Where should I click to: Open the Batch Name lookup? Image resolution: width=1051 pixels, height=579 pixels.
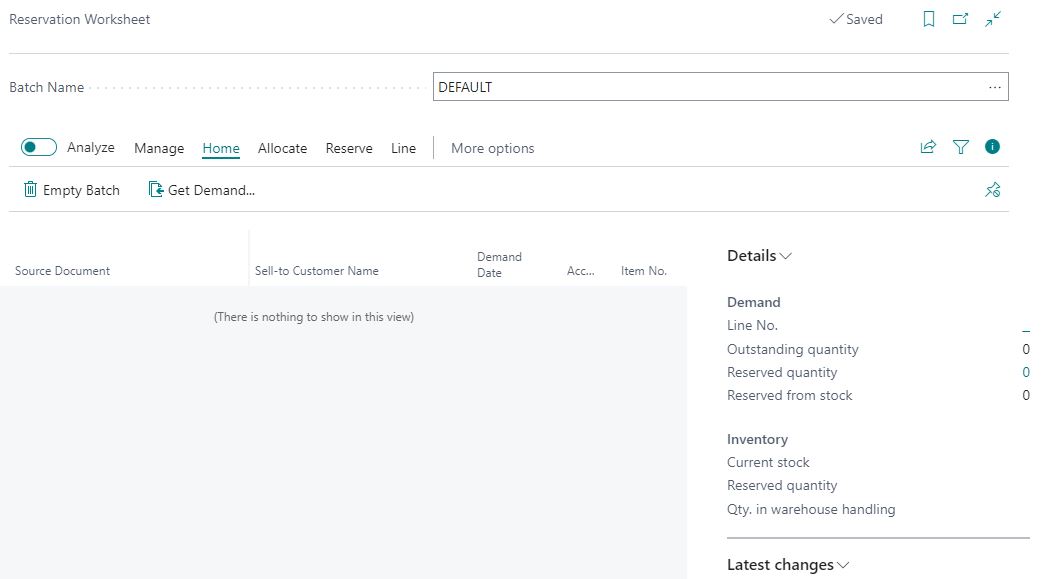point(995,87)
